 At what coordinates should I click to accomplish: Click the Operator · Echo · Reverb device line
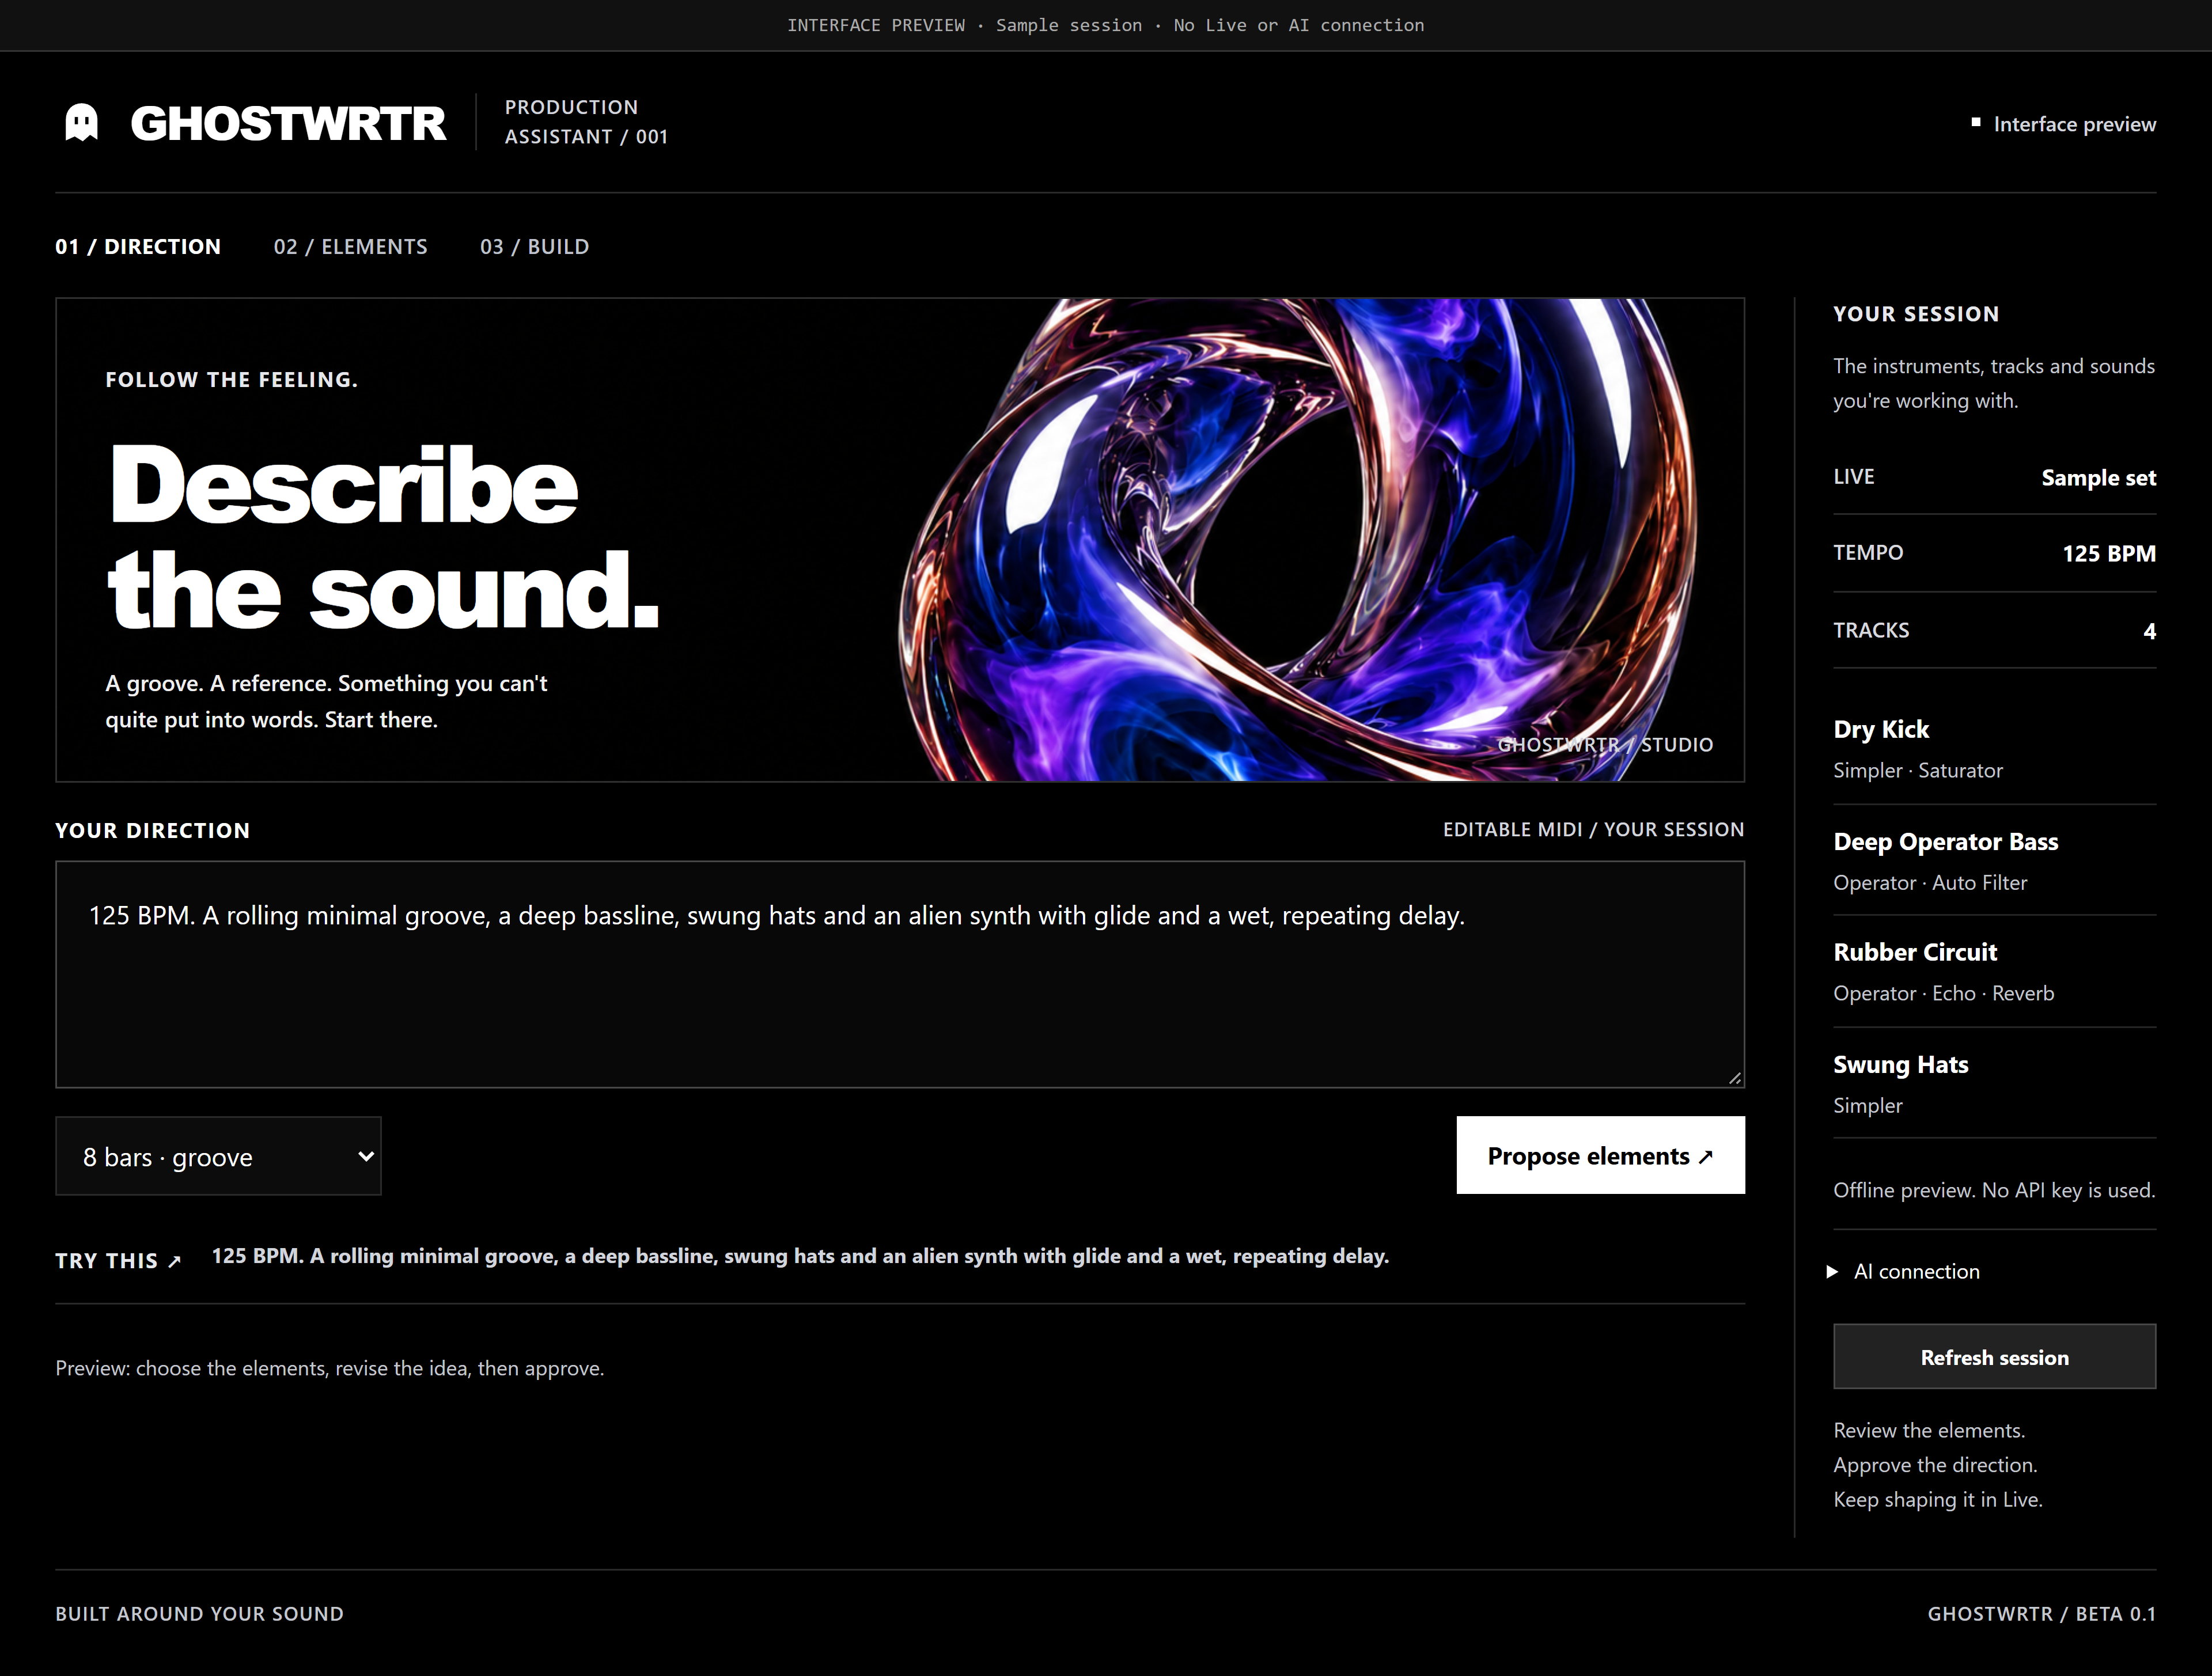point(1944,993)
